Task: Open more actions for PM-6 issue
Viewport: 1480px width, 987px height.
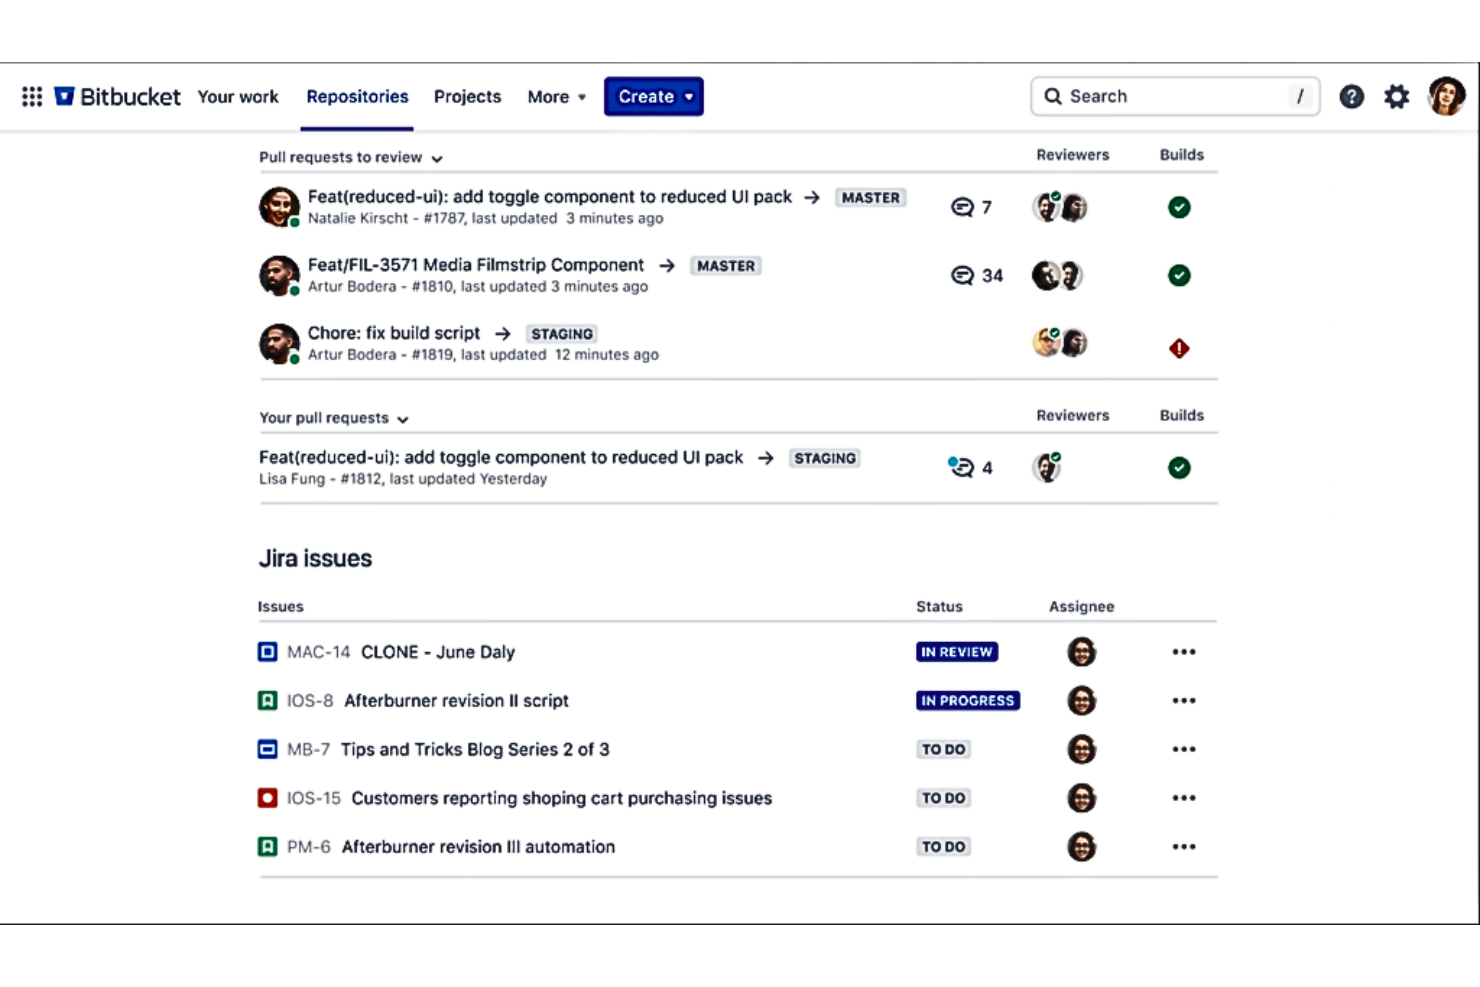Action: pyautogui.click(x=1184, y=846)
